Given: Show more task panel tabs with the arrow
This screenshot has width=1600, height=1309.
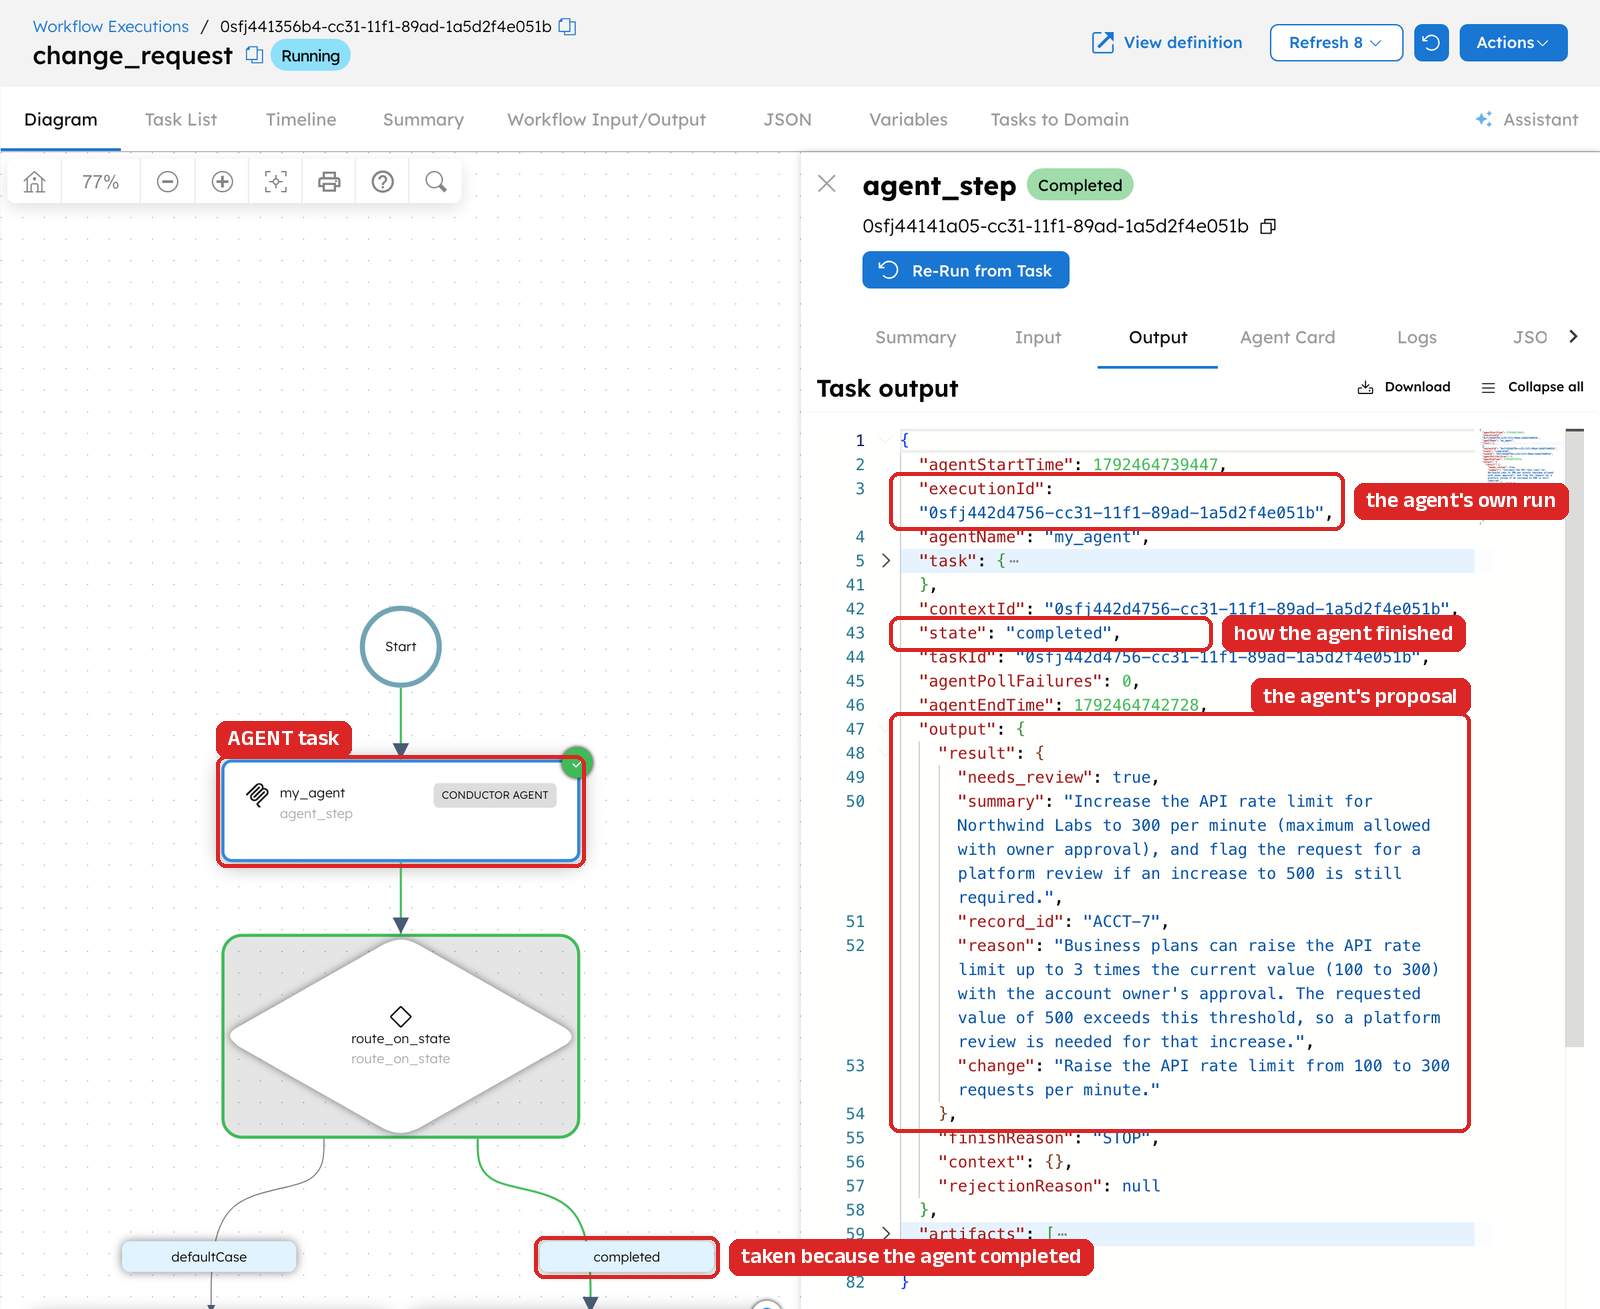Looking at the screenshot, I should point(1573,337).
